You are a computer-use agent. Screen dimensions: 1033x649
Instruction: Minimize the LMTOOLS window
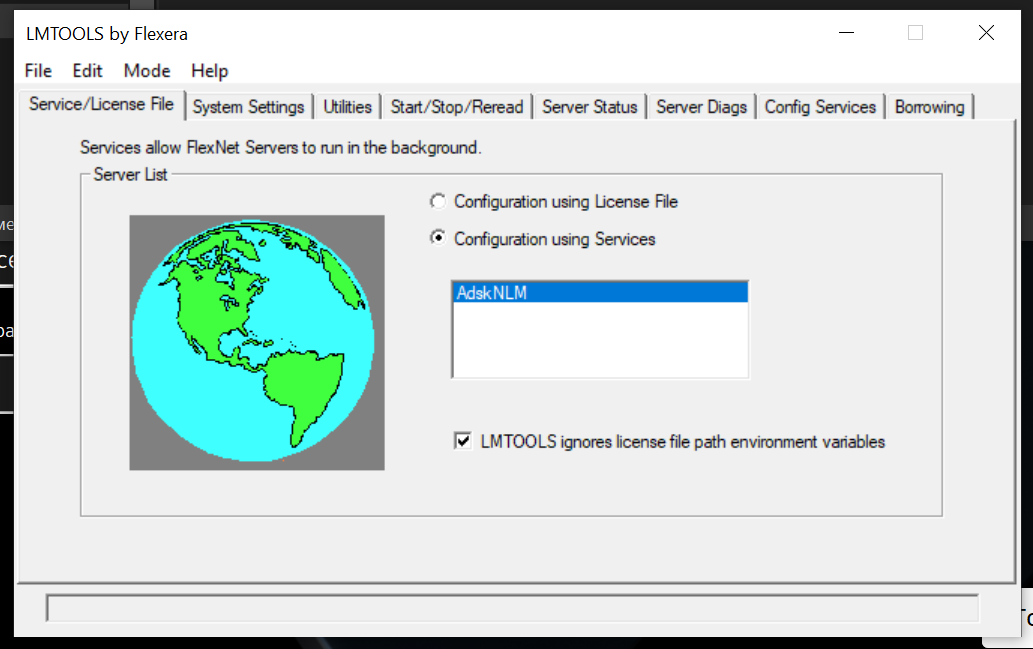(x=847, y=32)
